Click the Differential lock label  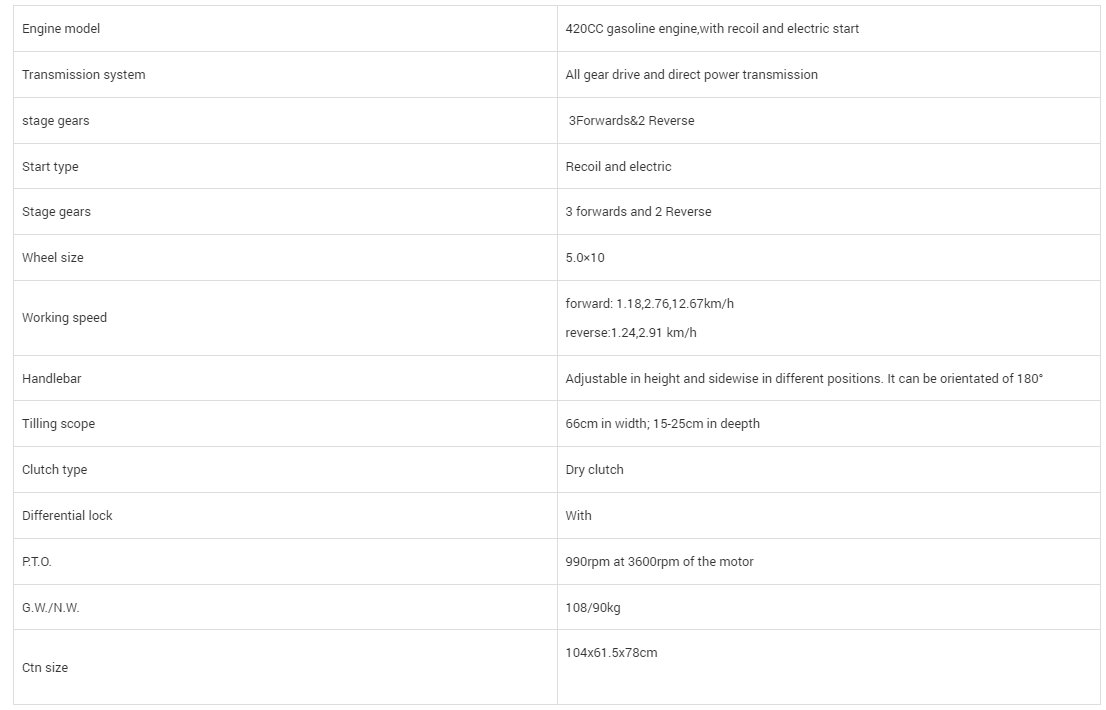tap(67, 516)
